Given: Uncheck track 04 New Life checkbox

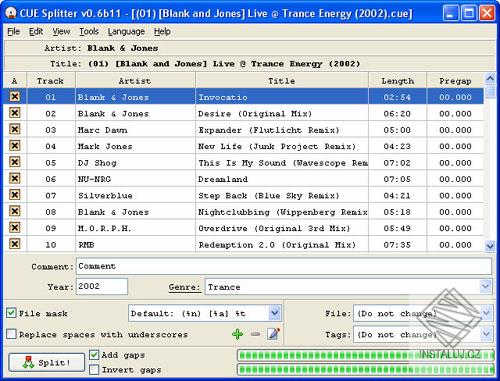Looking at the screenshot, I should click(14, 146).
